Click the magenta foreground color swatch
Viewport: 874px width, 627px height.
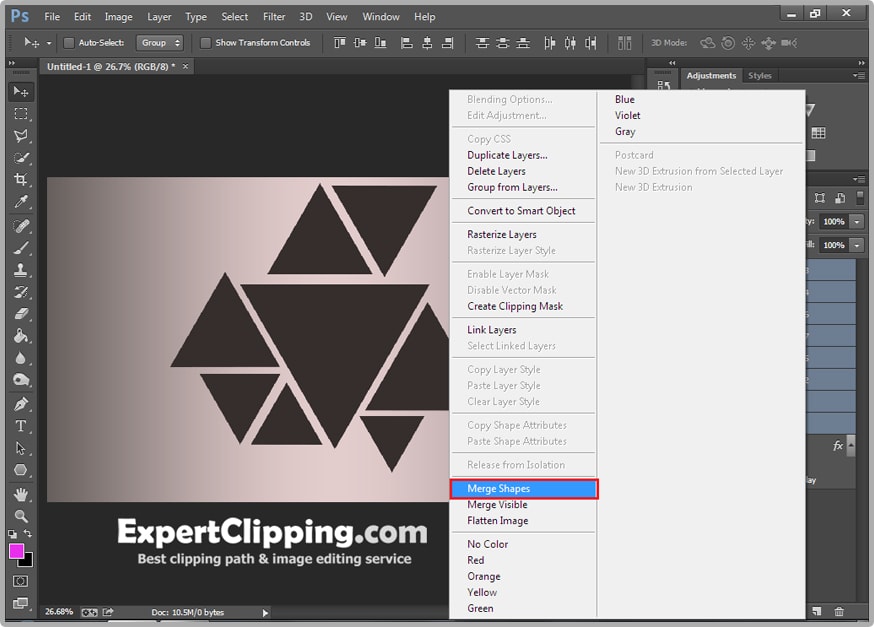(17, 551)
